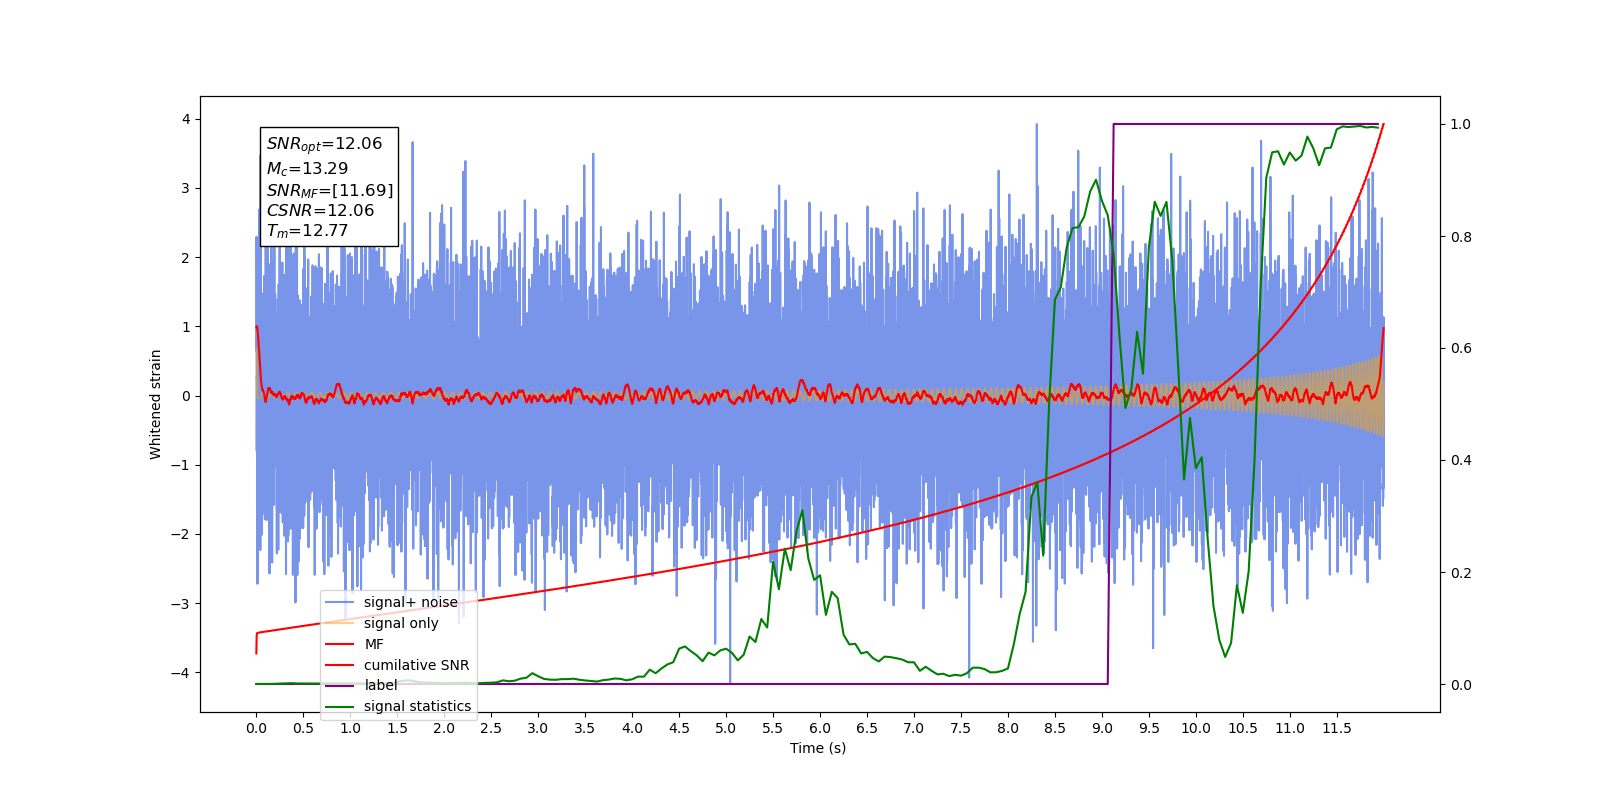
Task: Select the 'label' legend entry text
Action: [380, 685]
